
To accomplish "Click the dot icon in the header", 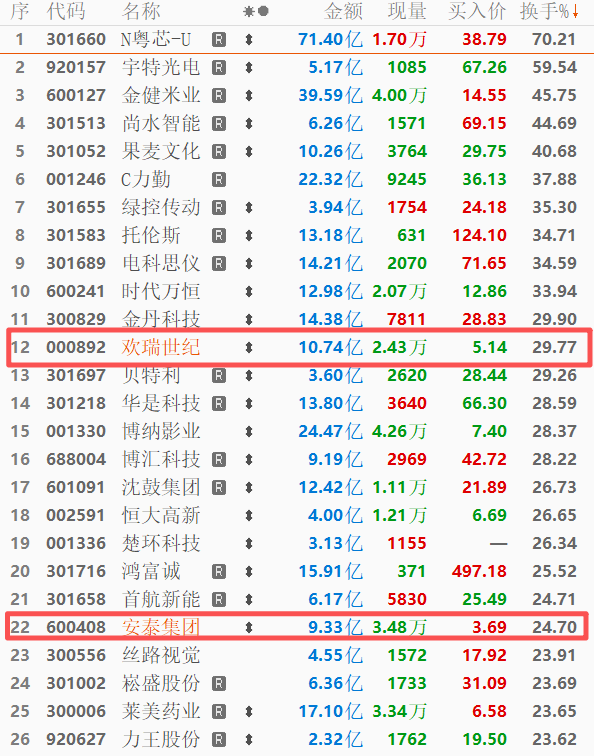I will tap(263, 11).
